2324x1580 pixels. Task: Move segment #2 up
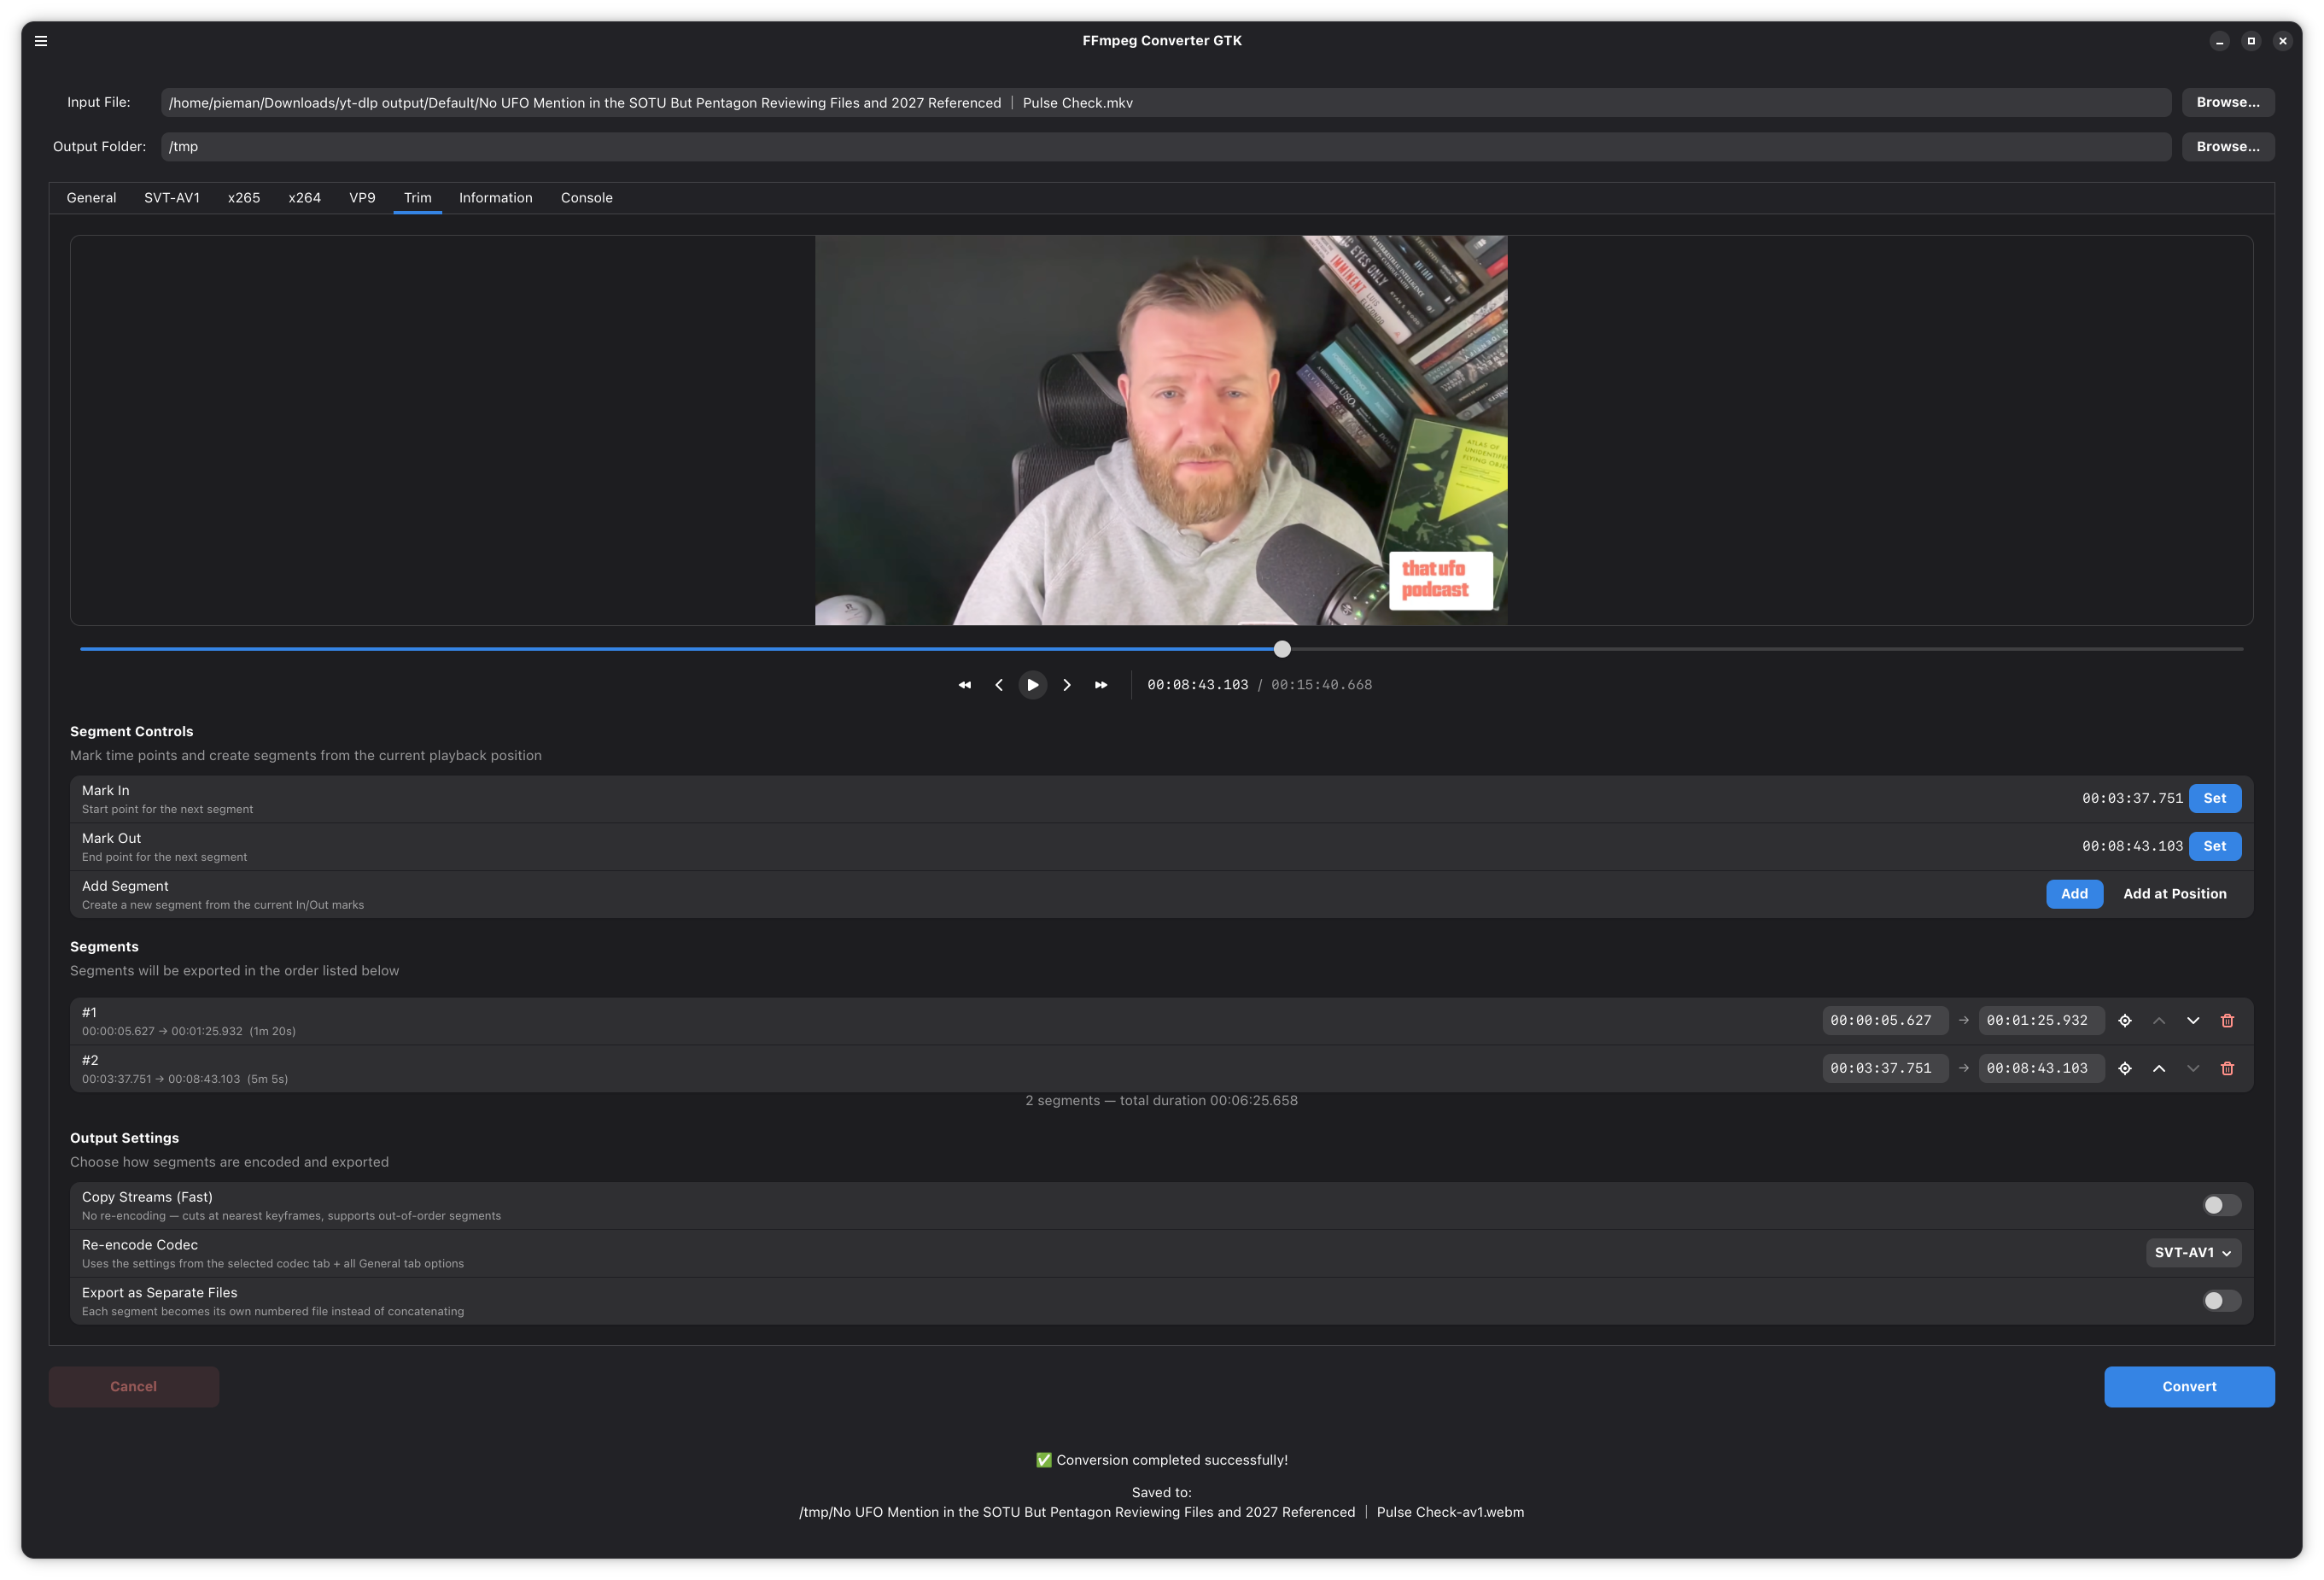2159,1069
